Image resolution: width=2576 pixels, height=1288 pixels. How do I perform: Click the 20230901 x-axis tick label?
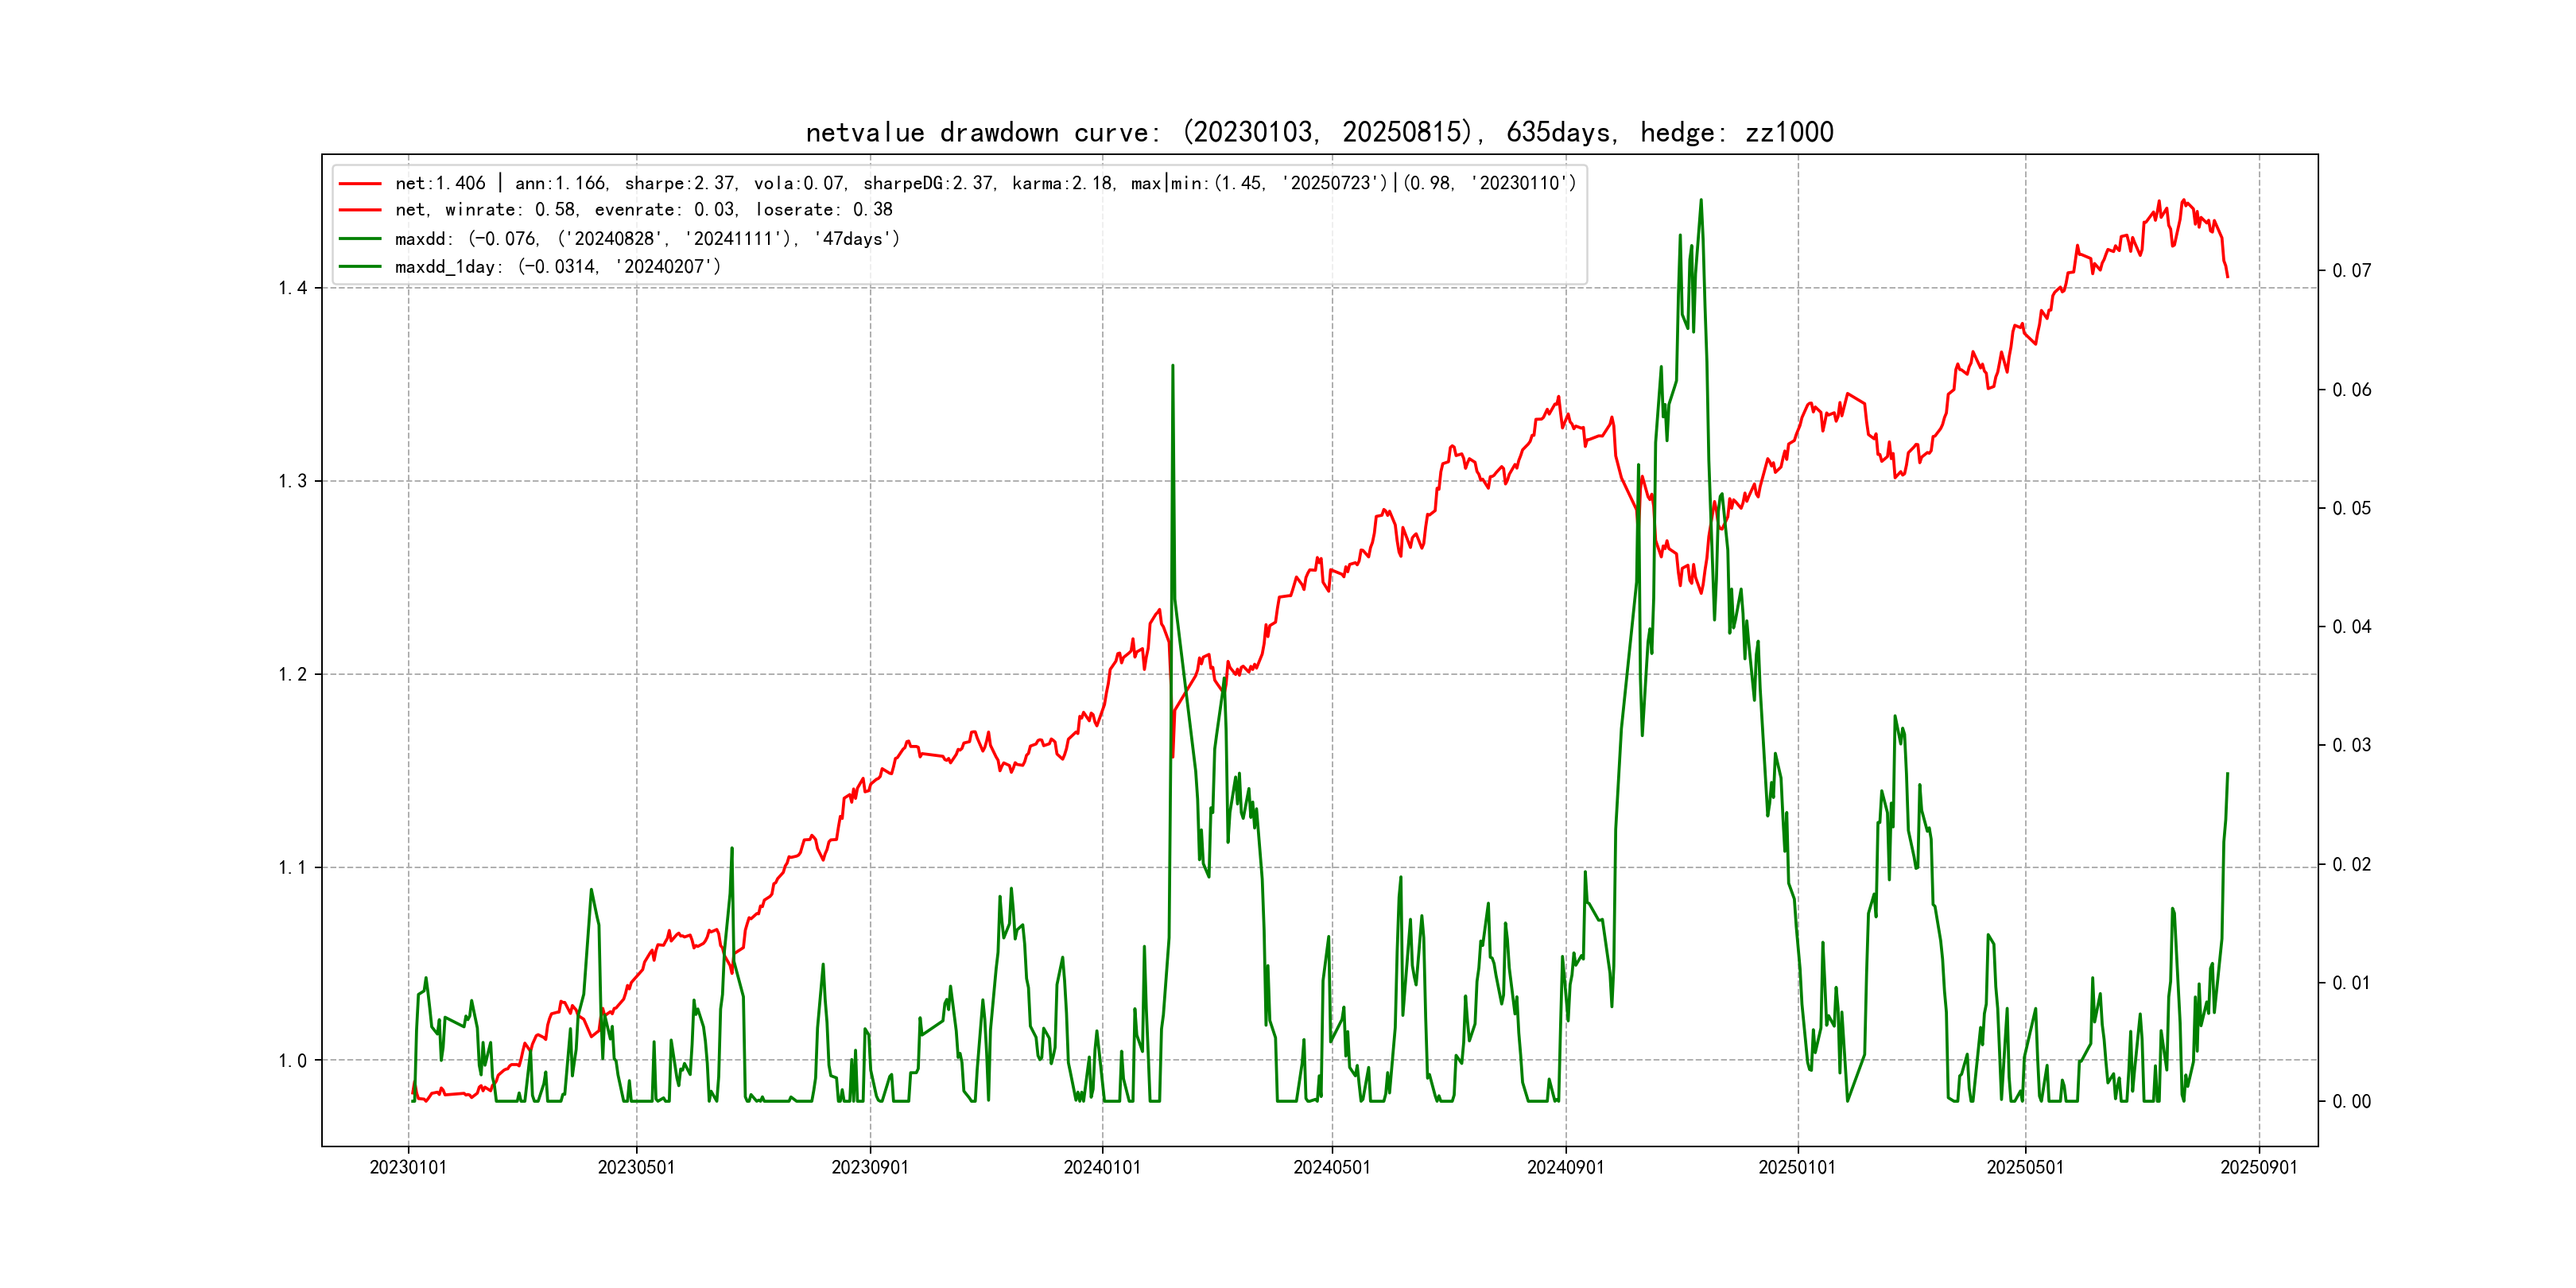coord(870,1167)
